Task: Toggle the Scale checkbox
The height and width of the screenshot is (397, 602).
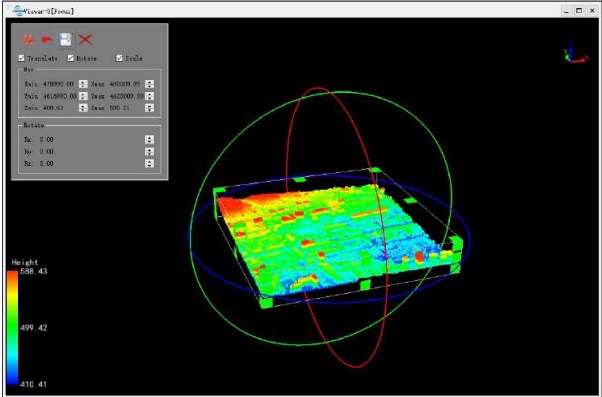Action: click(x=119, y=58)
